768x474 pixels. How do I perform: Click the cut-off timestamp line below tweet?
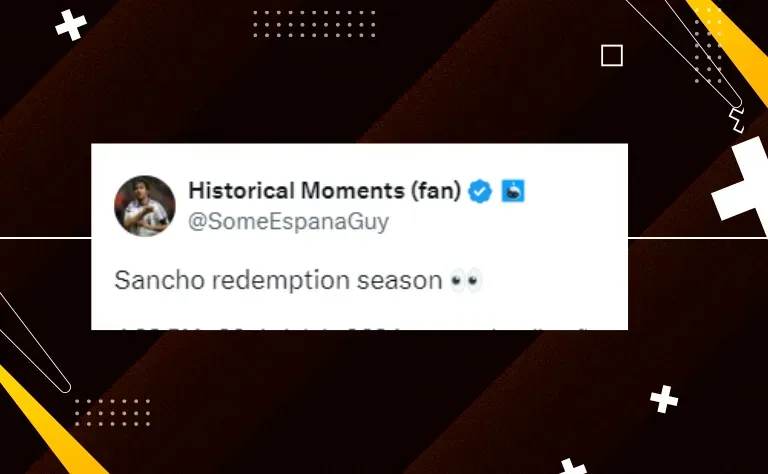pos(353,328)
